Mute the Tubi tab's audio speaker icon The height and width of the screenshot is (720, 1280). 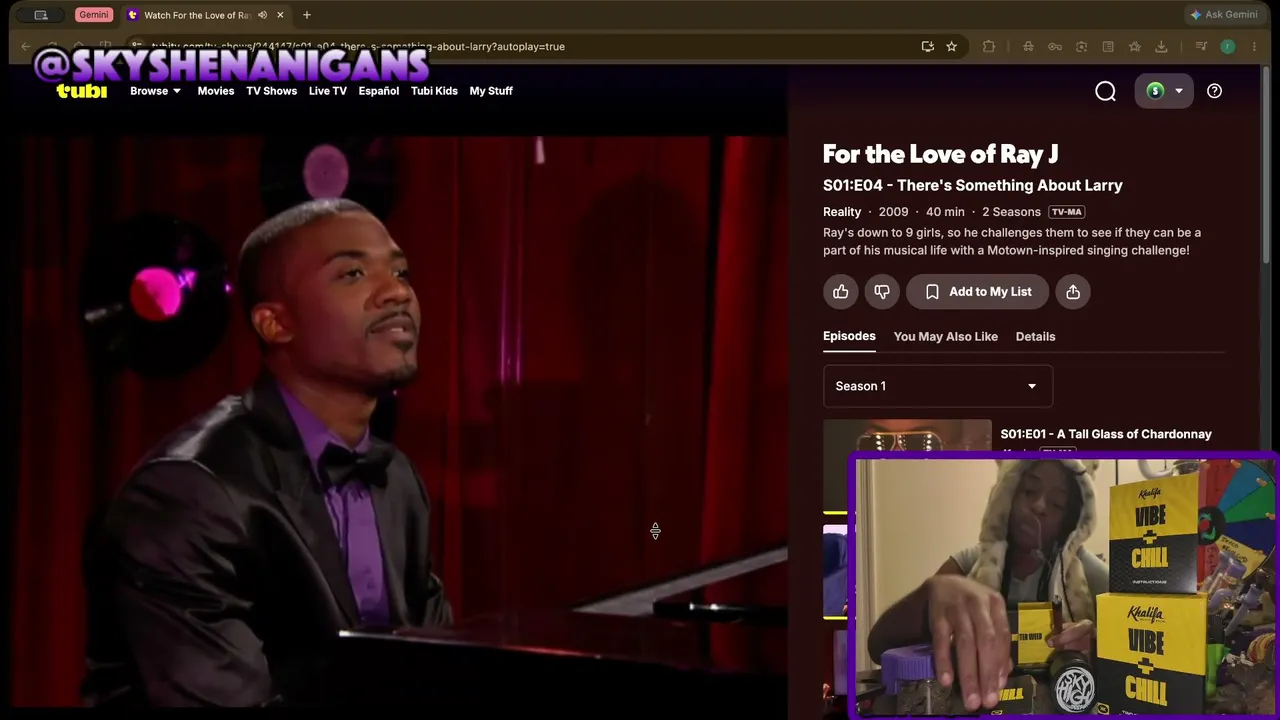(262, 15)
